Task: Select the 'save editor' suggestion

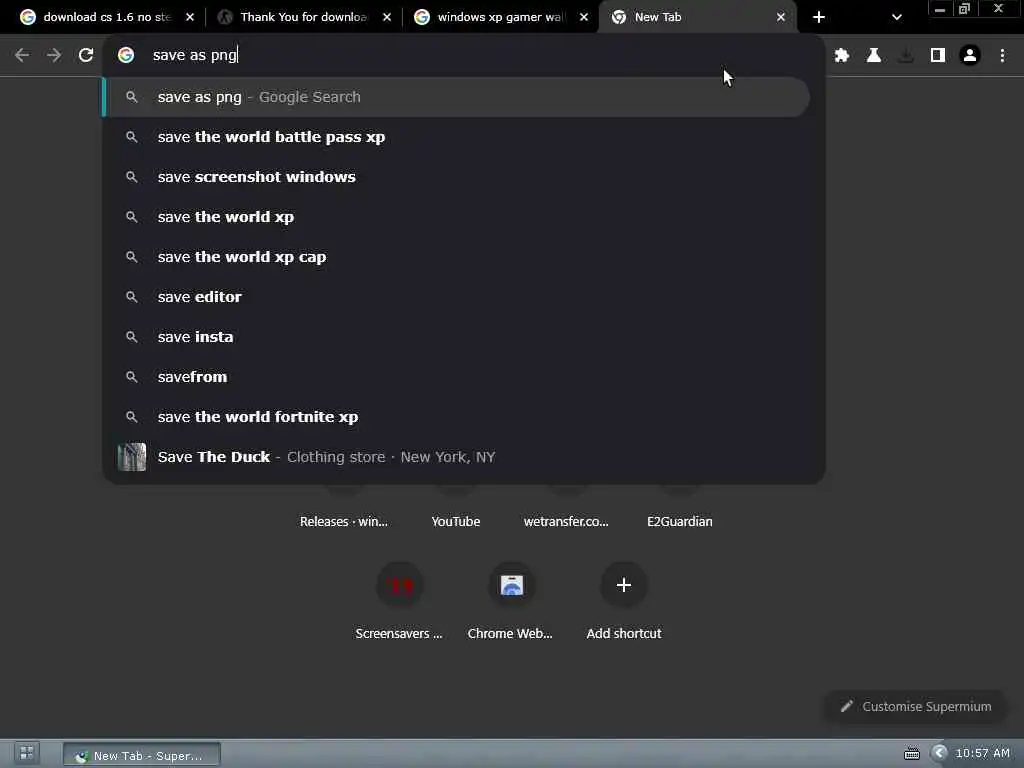Action: point(456,297)
